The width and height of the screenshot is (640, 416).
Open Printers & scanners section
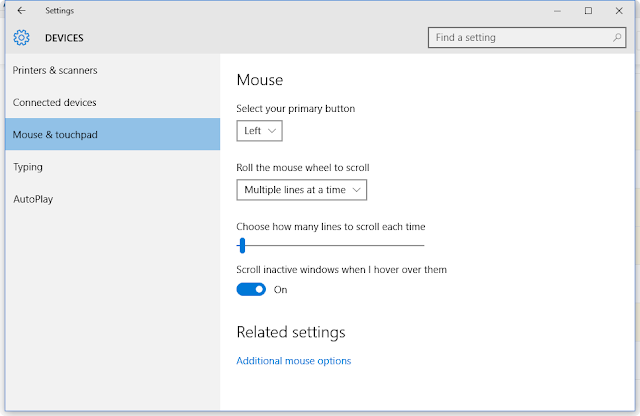[x=55, y=70]
